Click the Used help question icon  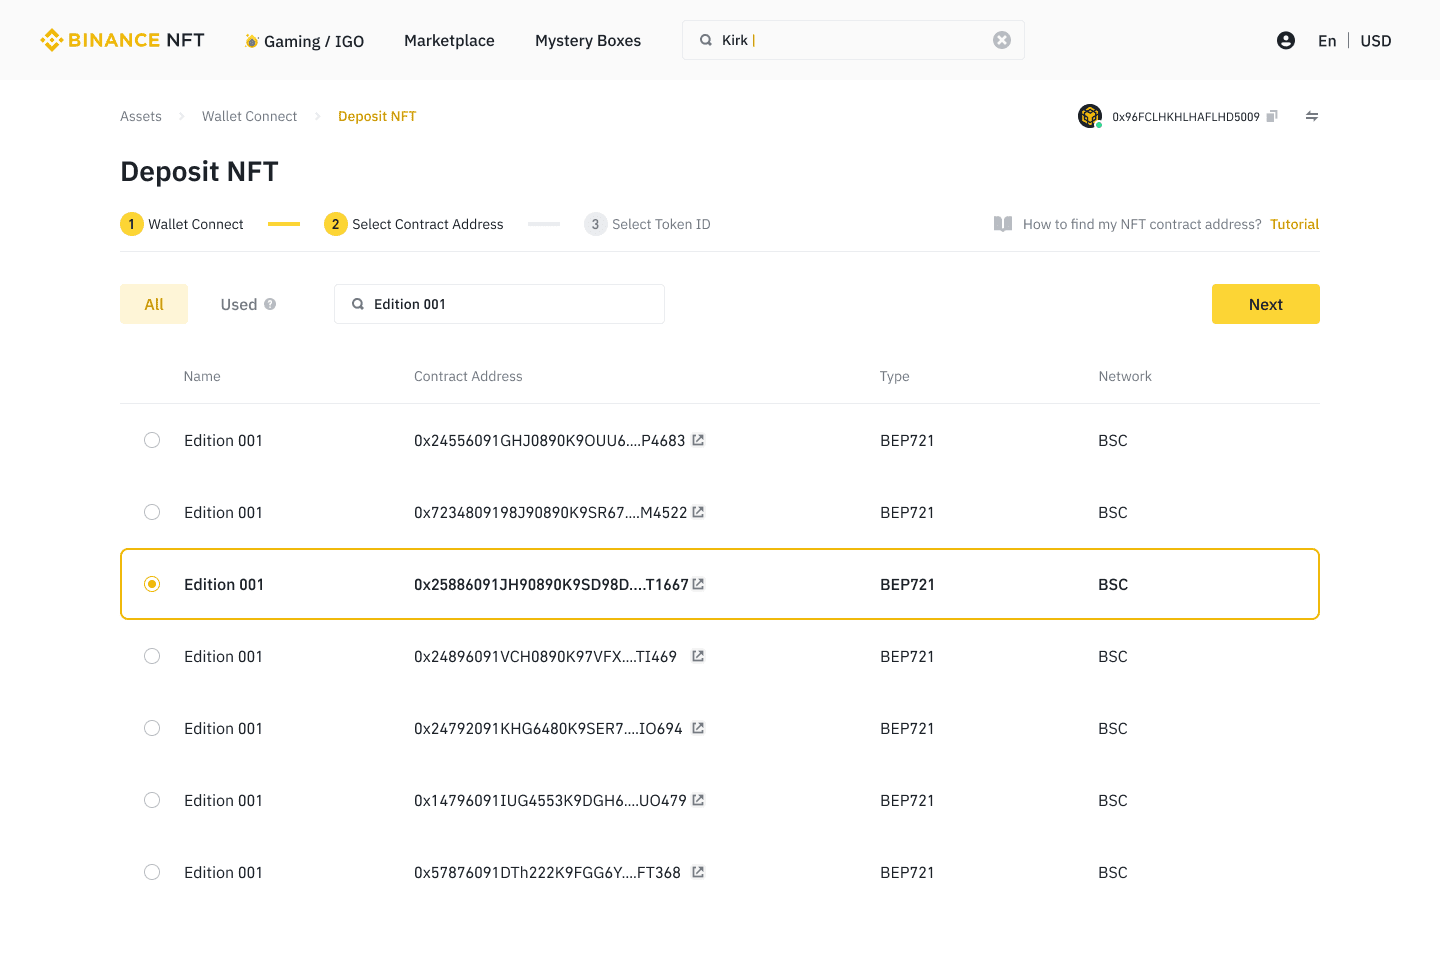pyautogui.click(x=270, y=304)
